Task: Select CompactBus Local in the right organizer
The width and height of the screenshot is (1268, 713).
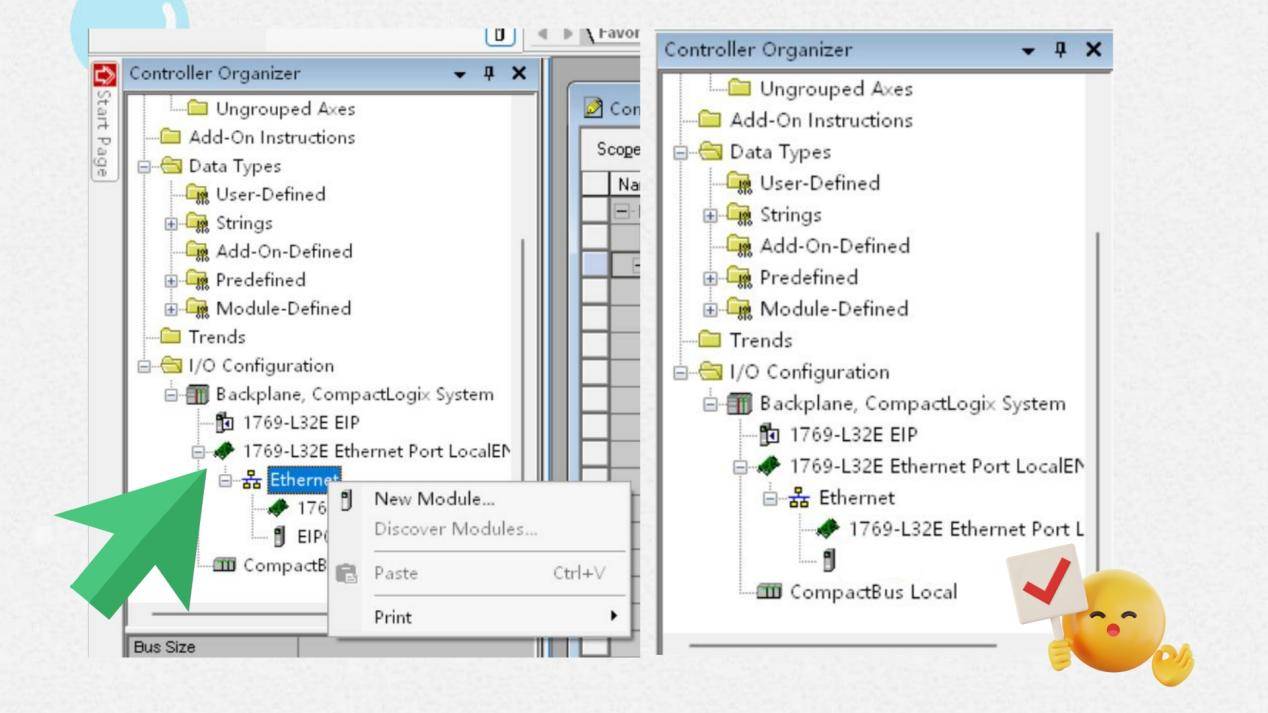Action: pos(873,592)
